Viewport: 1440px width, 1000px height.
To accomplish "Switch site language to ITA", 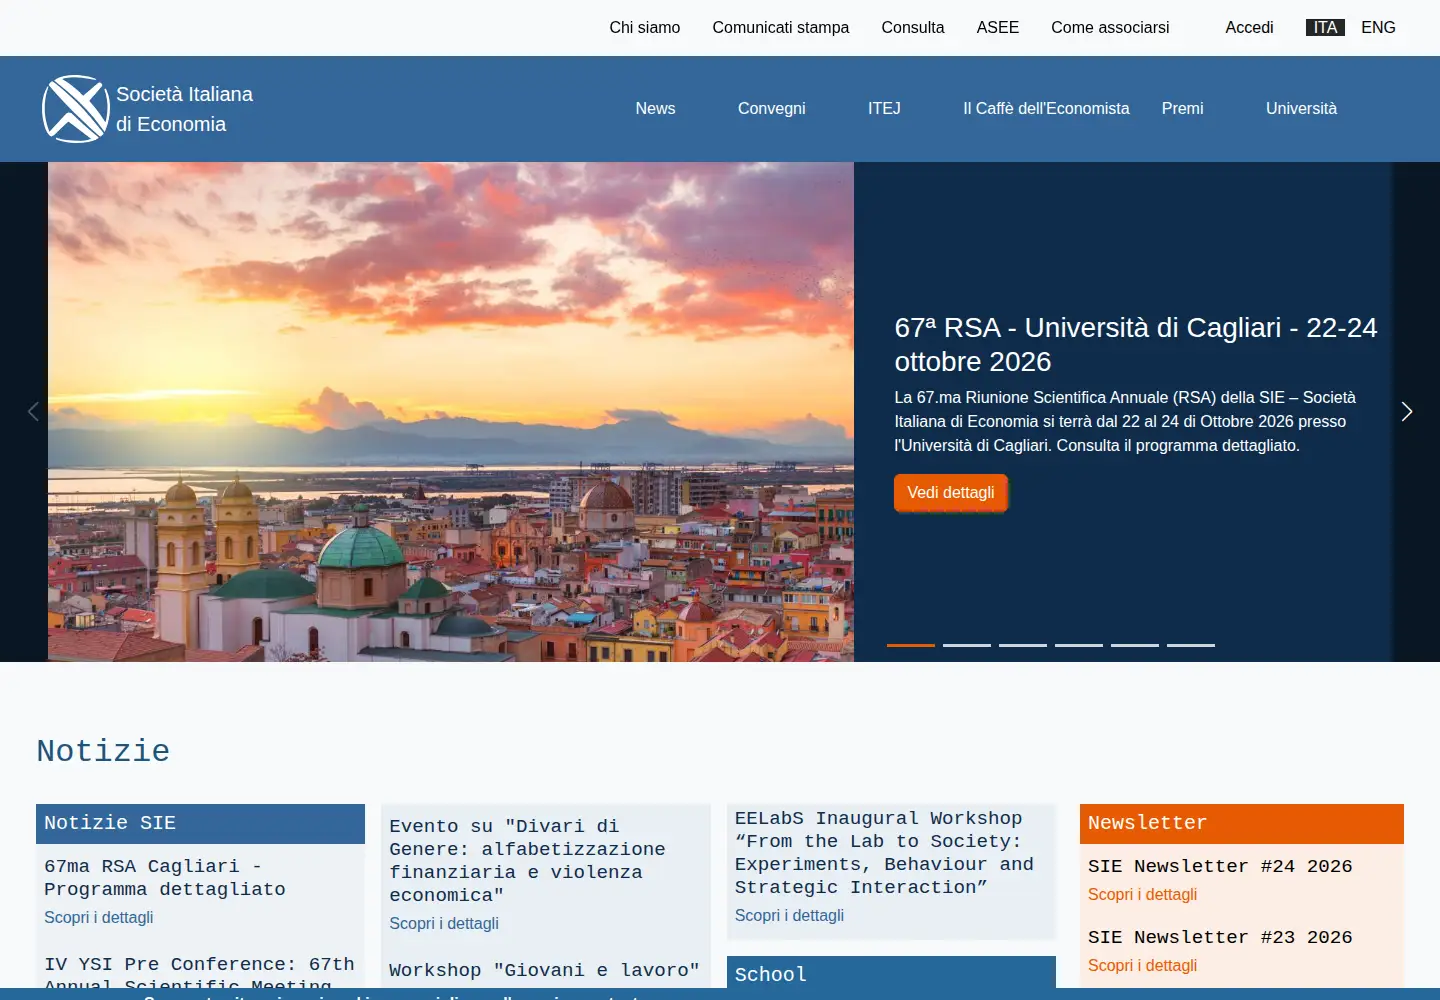I will click(x=1325, y=28).
